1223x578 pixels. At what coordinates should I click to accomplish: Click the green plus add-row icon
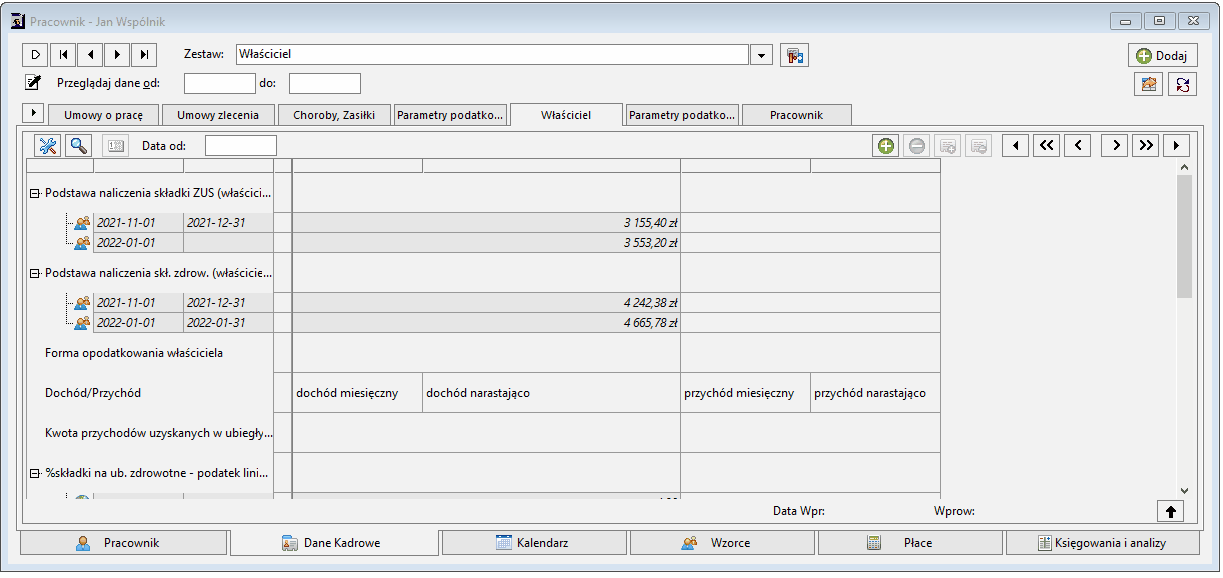coord(885,146)
